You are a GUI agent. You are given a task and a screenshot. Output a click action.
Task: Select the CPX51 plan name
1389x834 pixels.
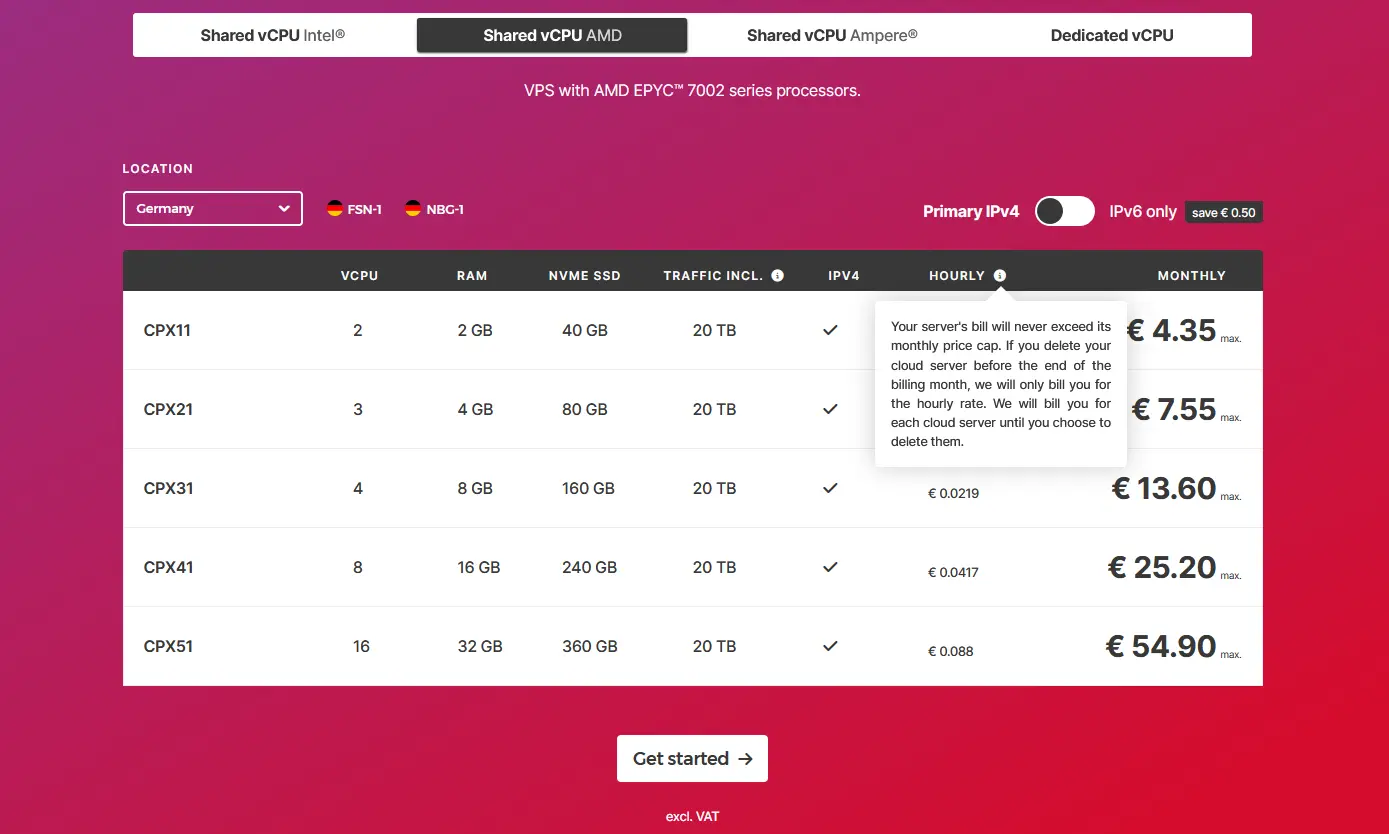coord(168,646)
